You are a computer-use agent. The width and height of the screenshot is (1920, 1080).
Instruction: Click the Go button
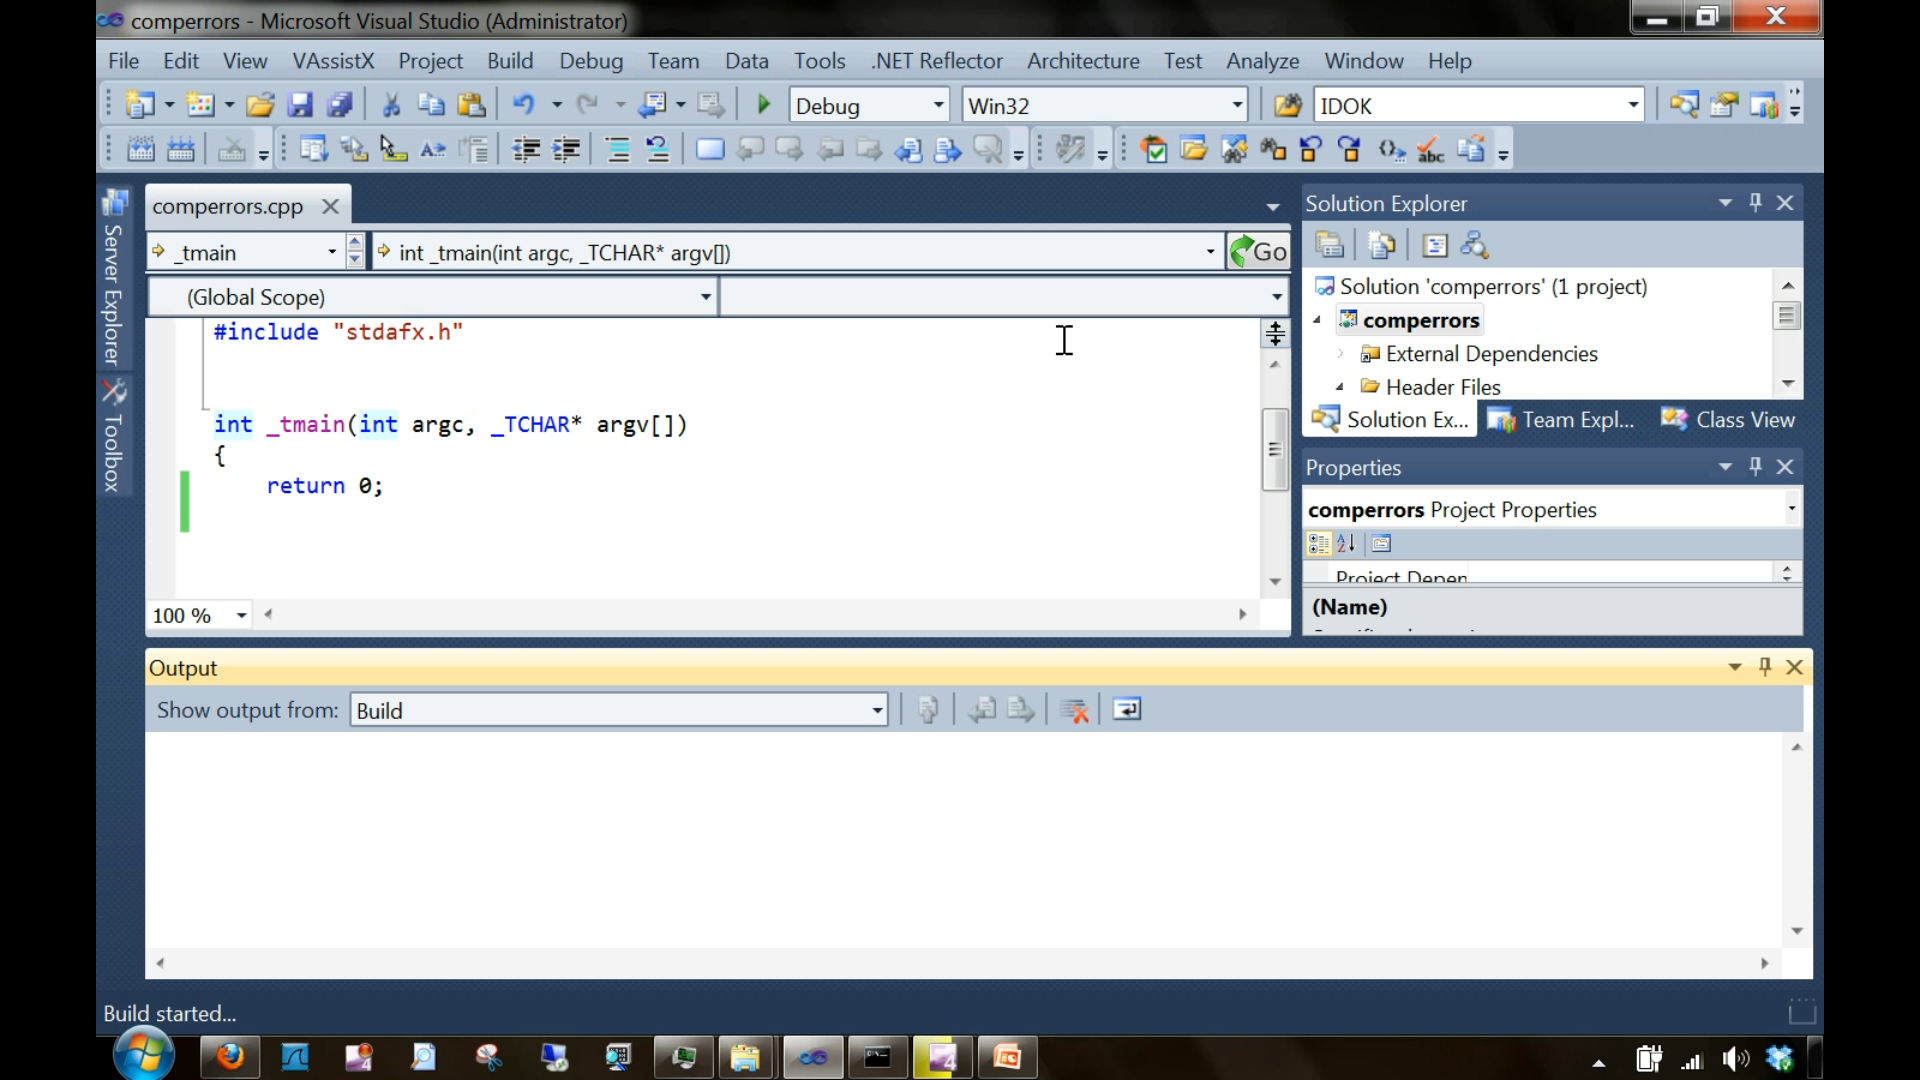[x=1259, y=253]
